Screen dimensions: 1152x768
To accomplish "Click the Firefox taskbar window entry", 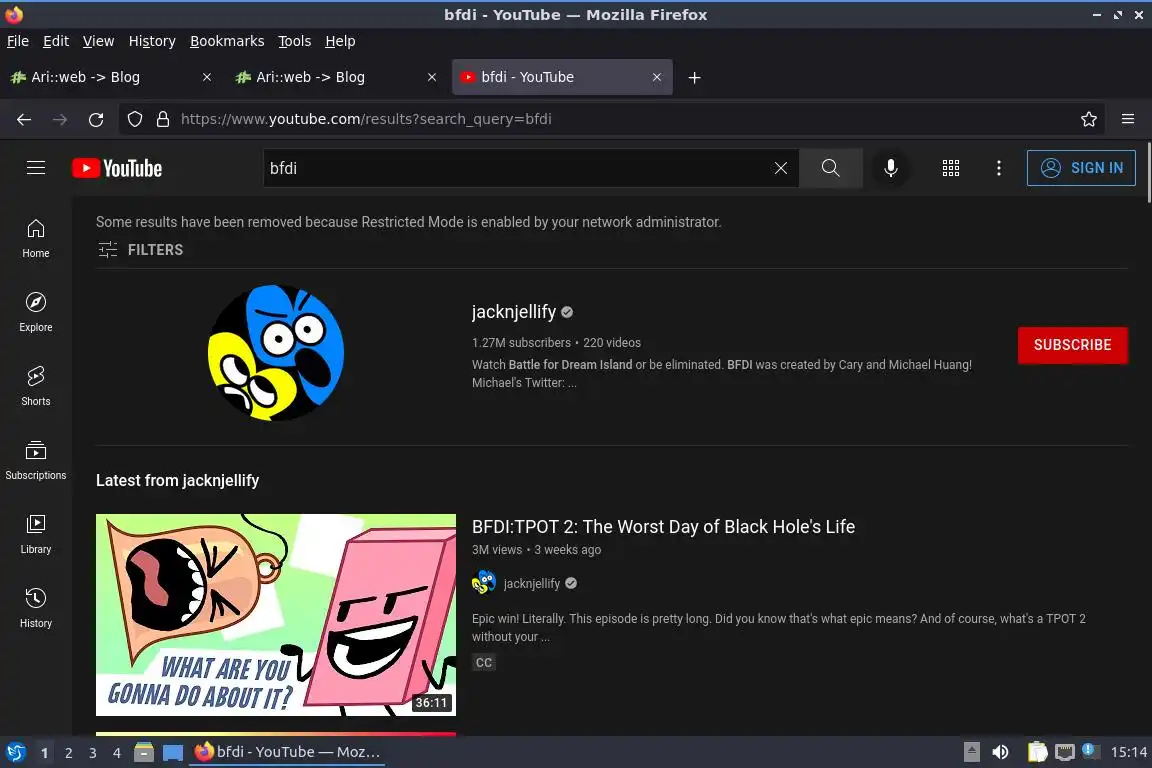I will point(287,752).
